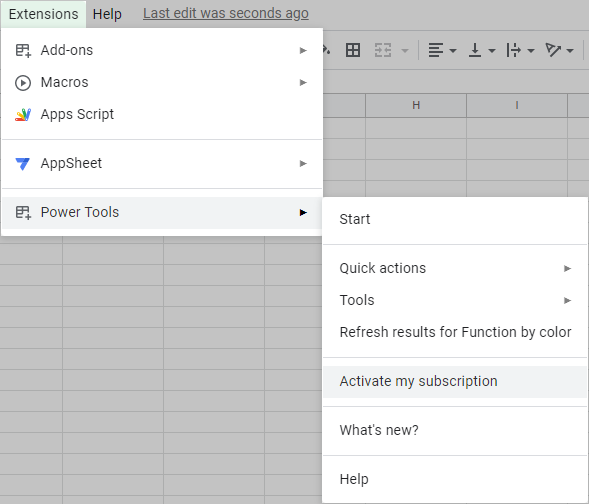Click the Add-ons table icon
Viewport: 589px width, 504px height.
tap(23, 50)
